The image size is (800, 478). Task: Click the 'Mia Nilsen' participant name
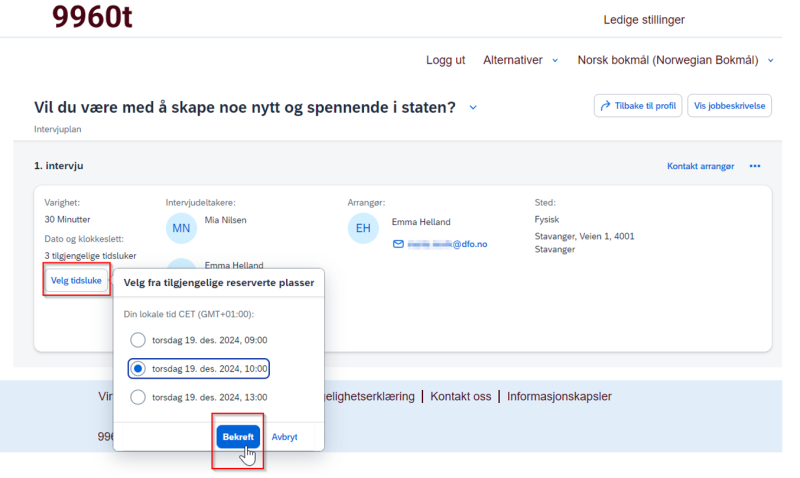(226, 220)
